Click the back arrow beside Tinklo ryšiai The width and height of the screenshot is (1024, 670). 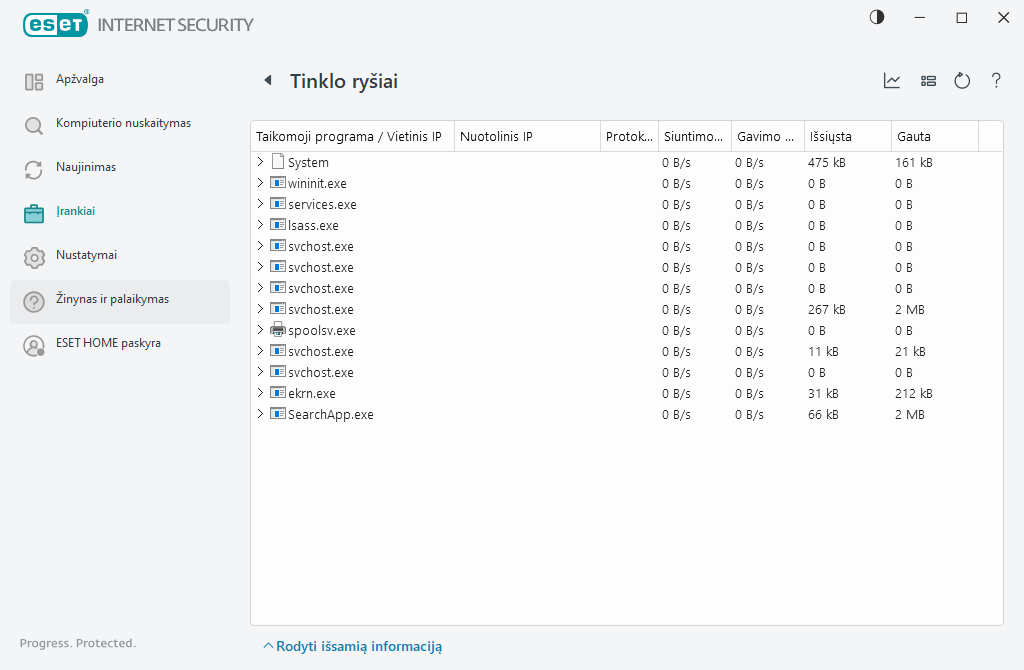[267, 81]
